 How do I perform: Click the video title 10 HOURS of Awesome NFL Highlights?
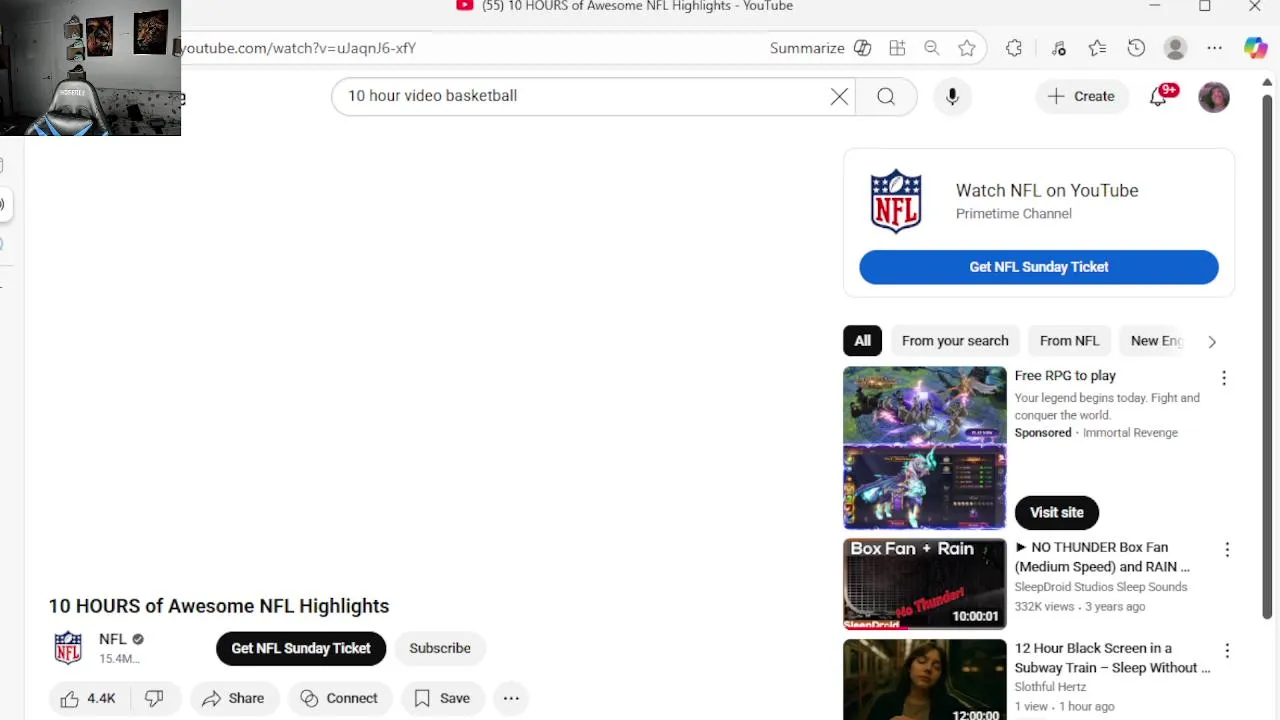pyautogui.click(x=219, y=606)
